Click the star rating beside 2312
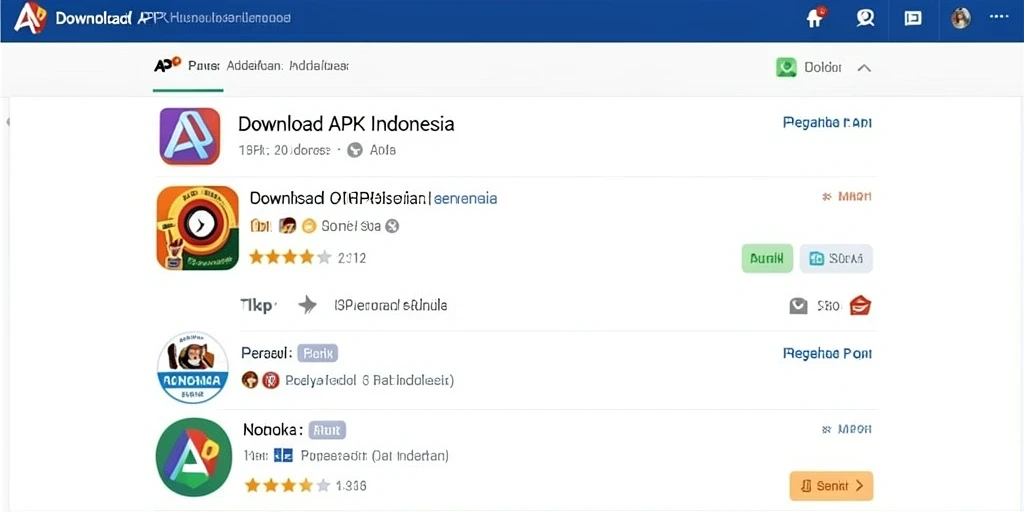Screen dimensions: 1024x512 290,257
